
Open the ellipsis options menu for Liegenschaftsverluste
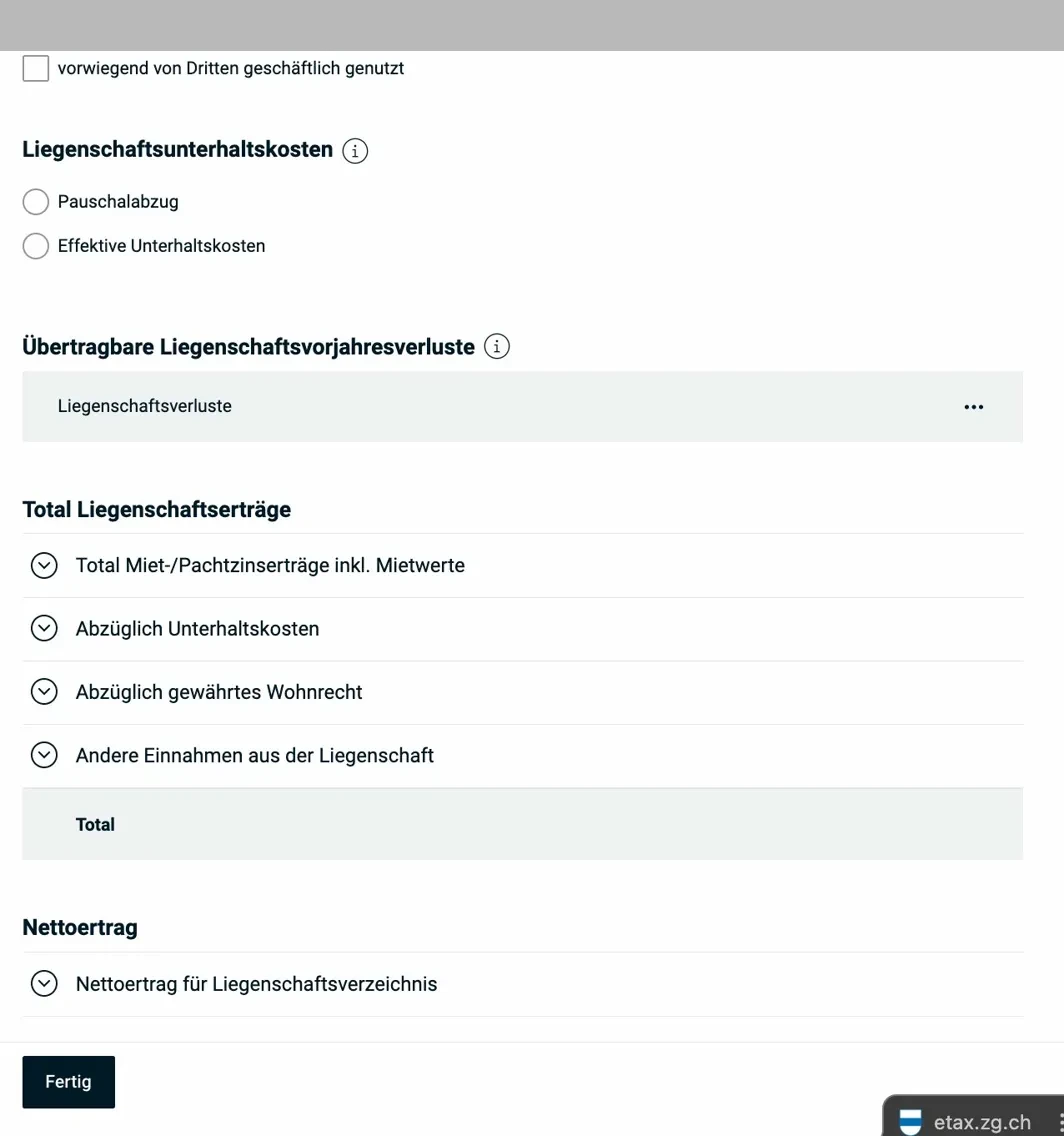pyautogui.click(x=973, y=406)
